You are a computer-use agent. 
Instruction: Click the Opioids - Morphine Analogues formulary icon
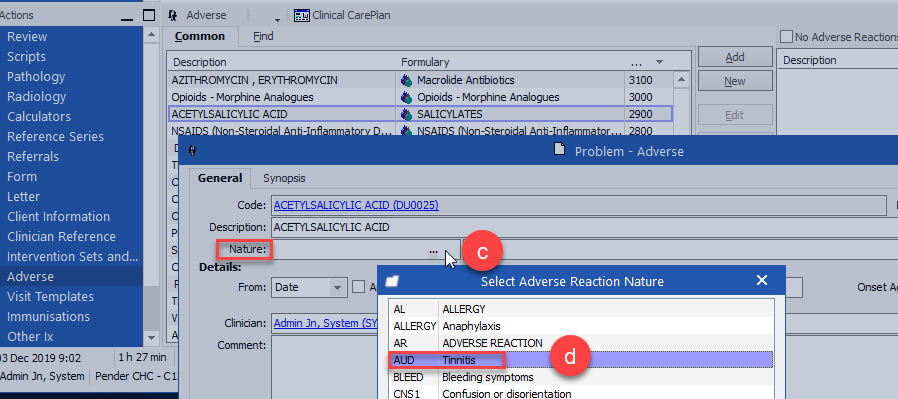point(406,97)
